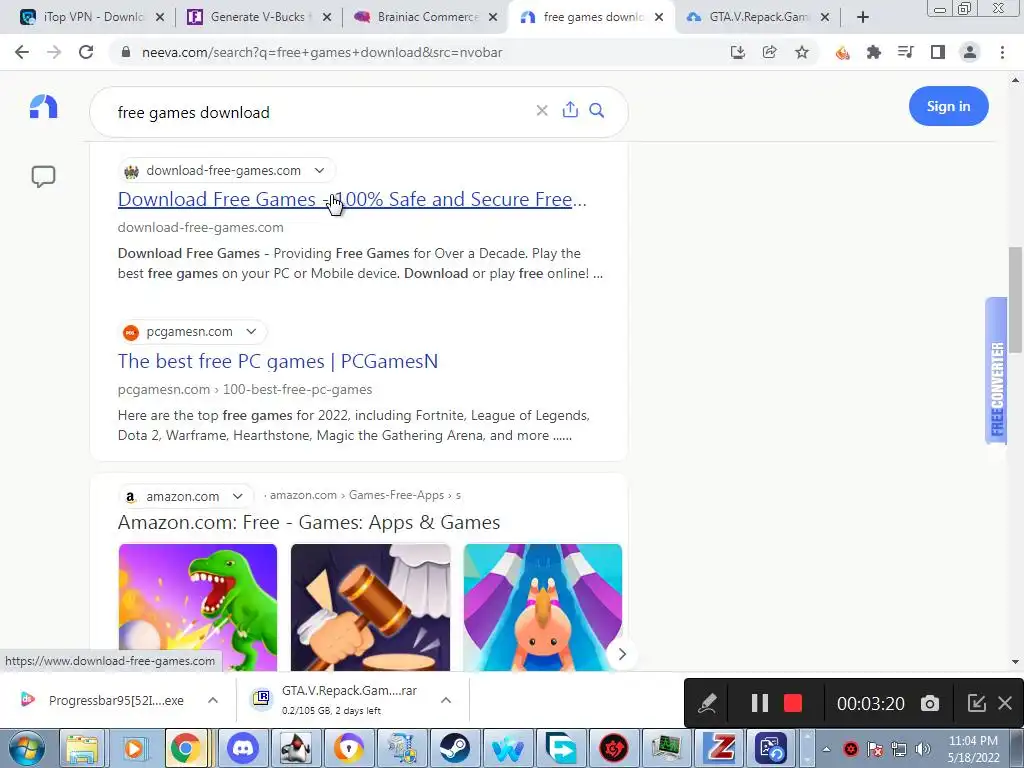
Task: Stop the screen recording
Action: [793, 703]
